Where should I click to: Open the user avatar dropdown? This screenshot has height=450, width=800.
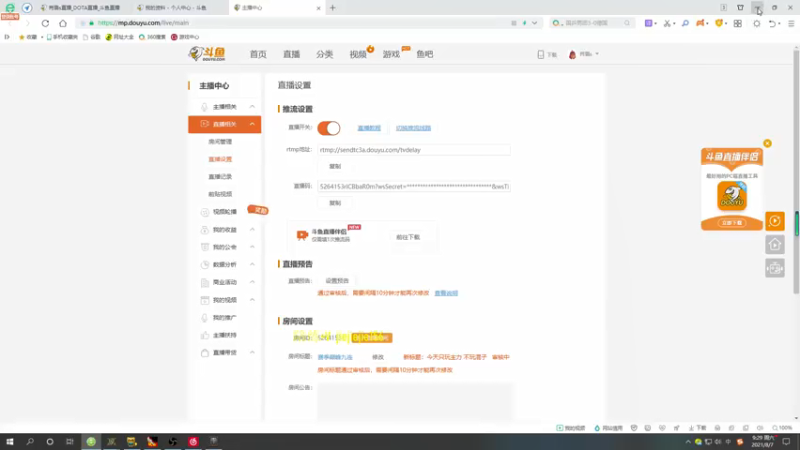tap(583, 54)
